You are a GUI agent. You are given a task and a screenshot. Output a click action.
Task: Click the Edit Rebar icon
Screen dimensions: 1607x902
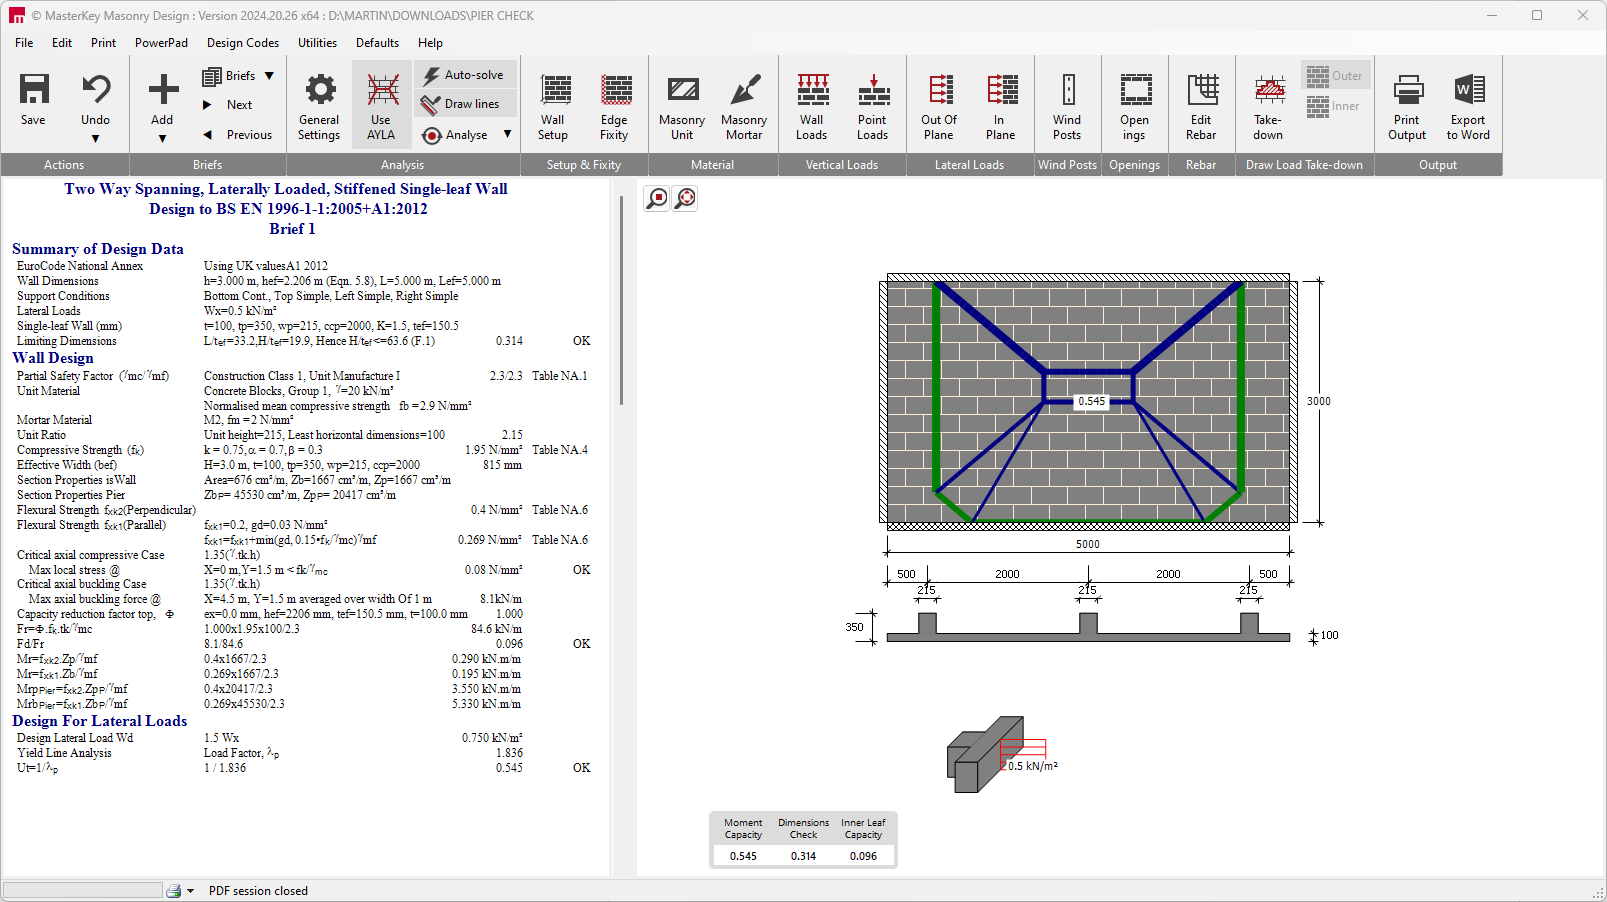[1201, 105]
